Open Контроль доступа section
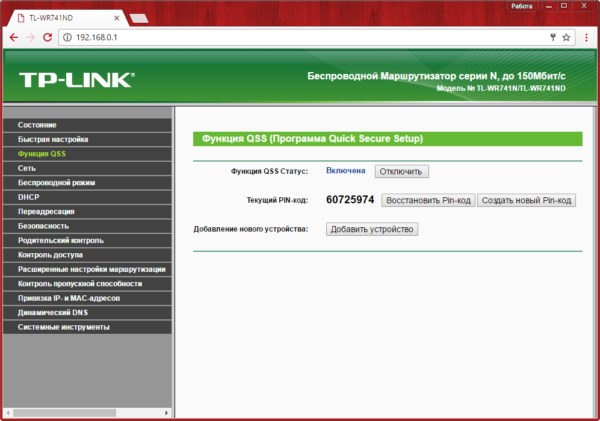 (x=87, y=255)
